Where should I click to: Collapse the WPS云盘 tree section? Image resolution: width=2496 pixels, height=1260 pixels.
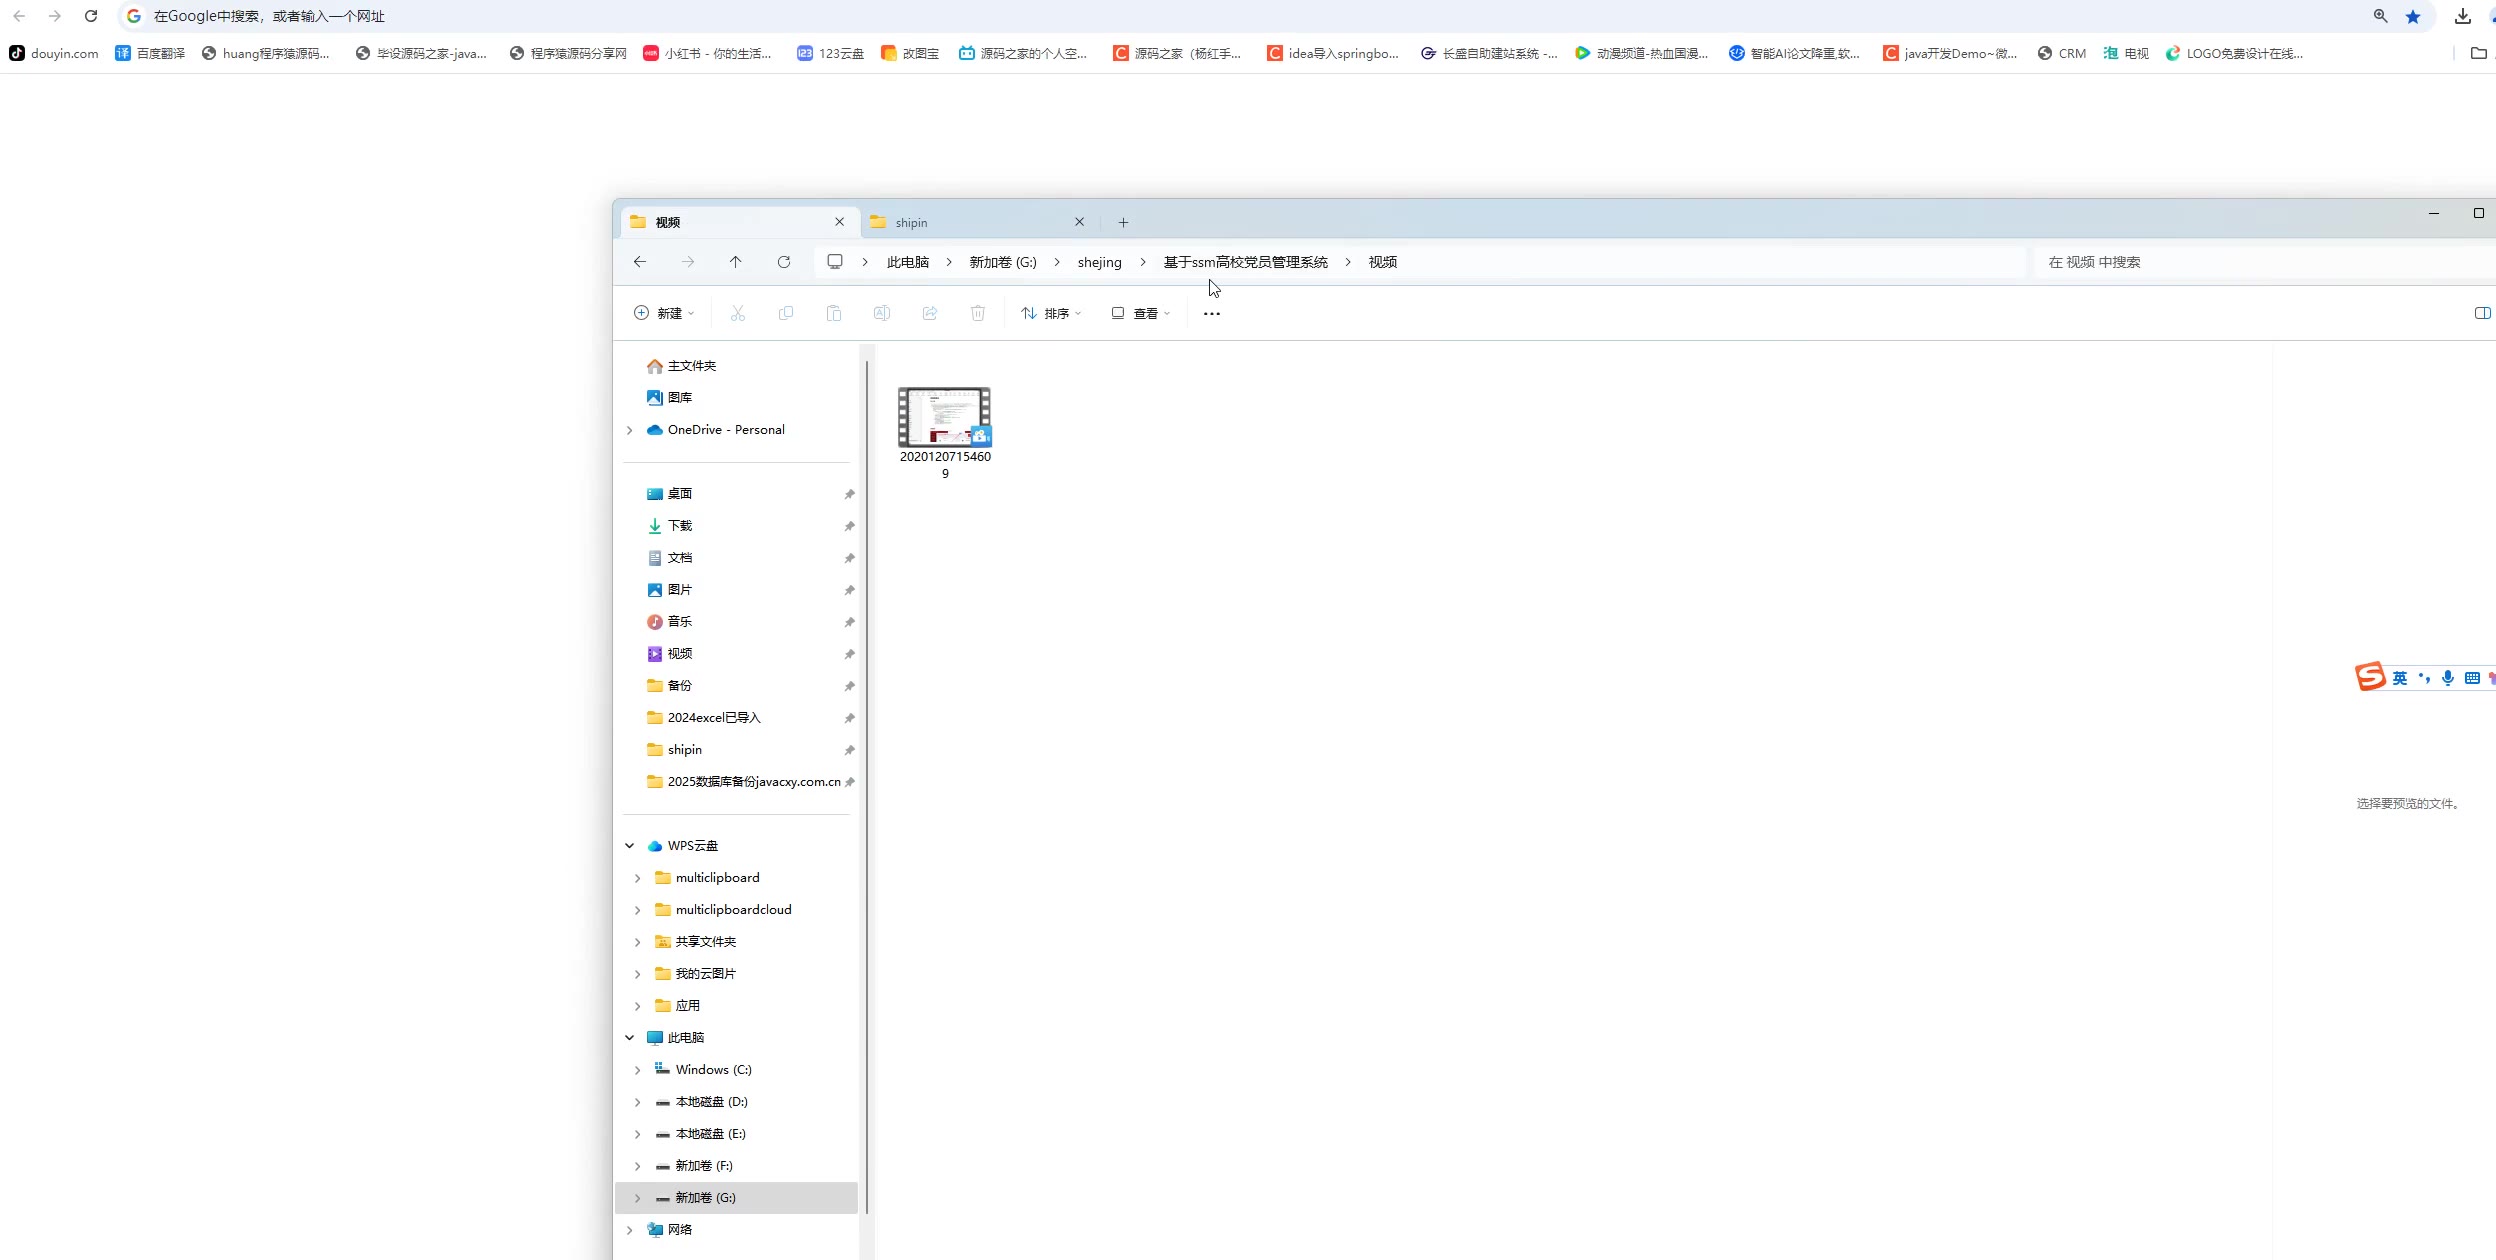tap(629, 846)
